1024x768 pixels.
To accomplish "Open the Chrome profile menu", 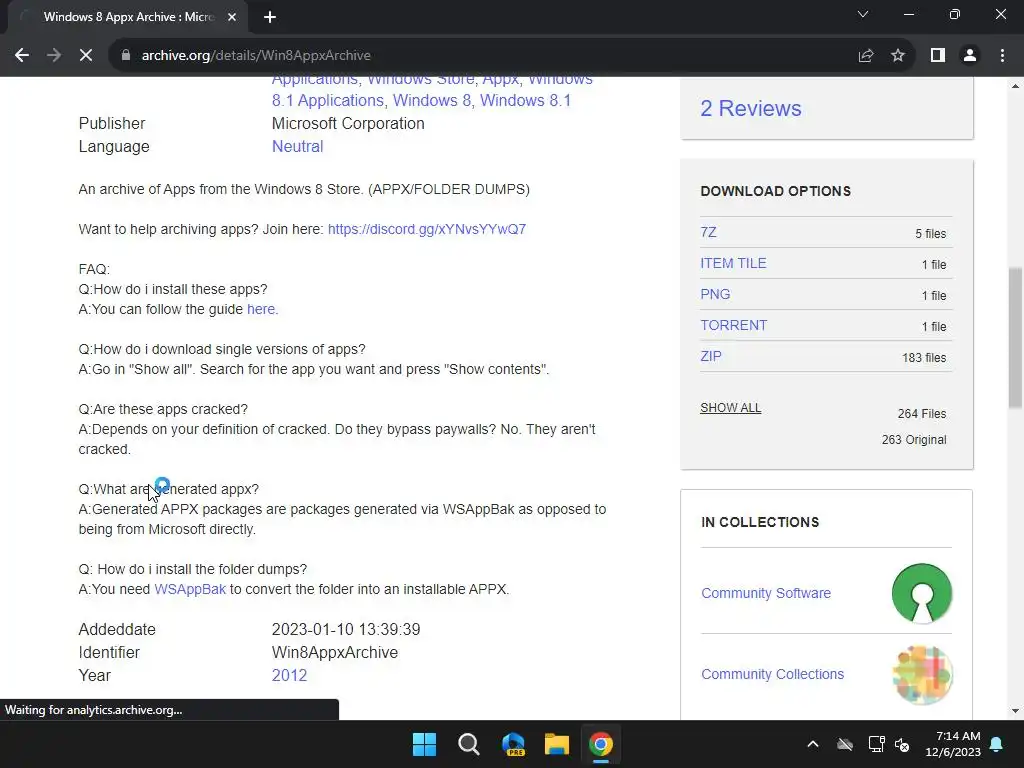I will (x=970, y=56).
